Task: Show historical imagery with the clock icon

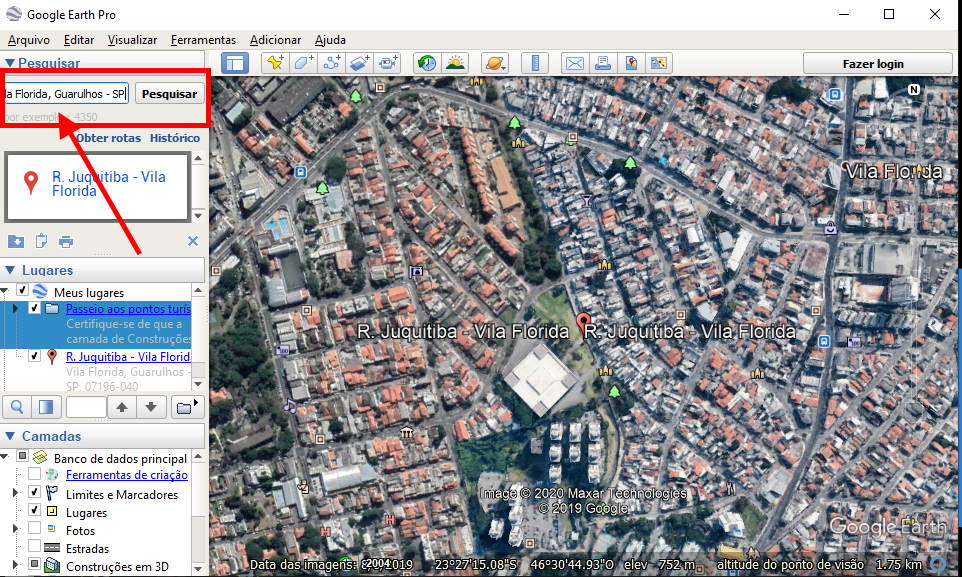Action: pyautogui.click(x=427, y=63)
